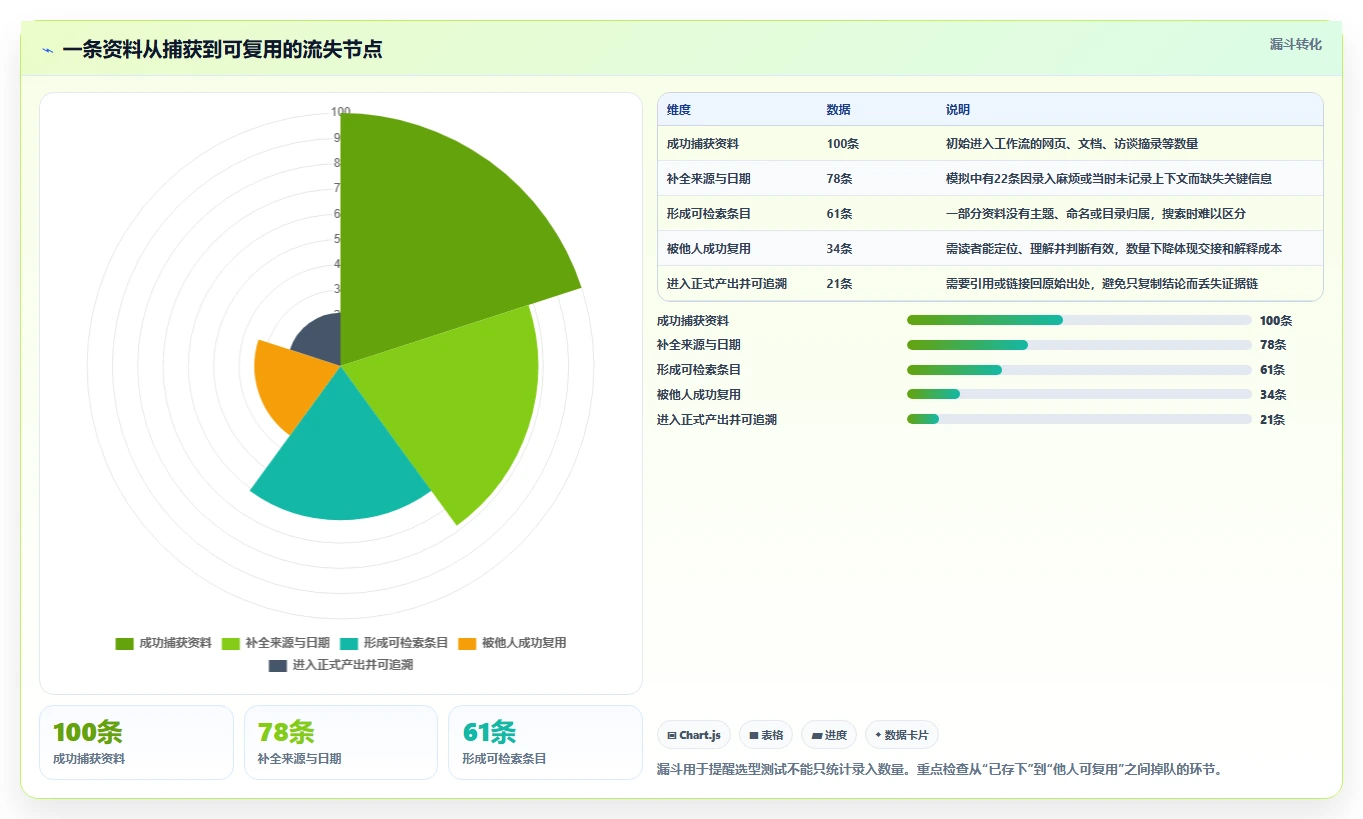Select the Chart.js chip

(694, 735)
